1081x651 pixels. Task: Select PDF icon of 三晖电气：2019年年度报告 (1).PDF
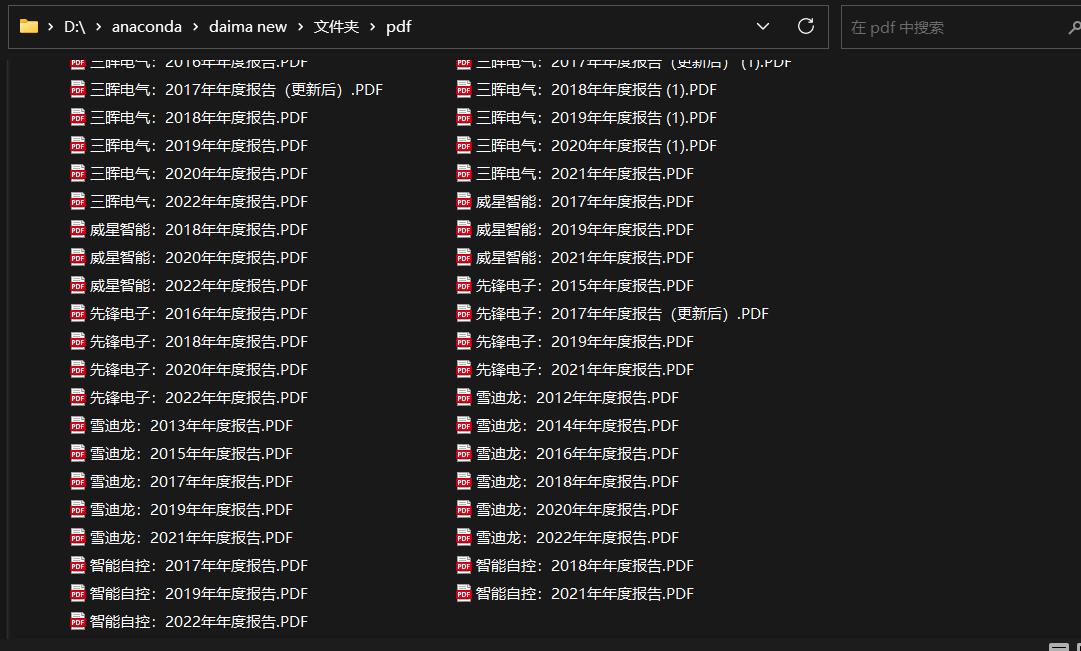pyautogui.click(x=464, y=118)
